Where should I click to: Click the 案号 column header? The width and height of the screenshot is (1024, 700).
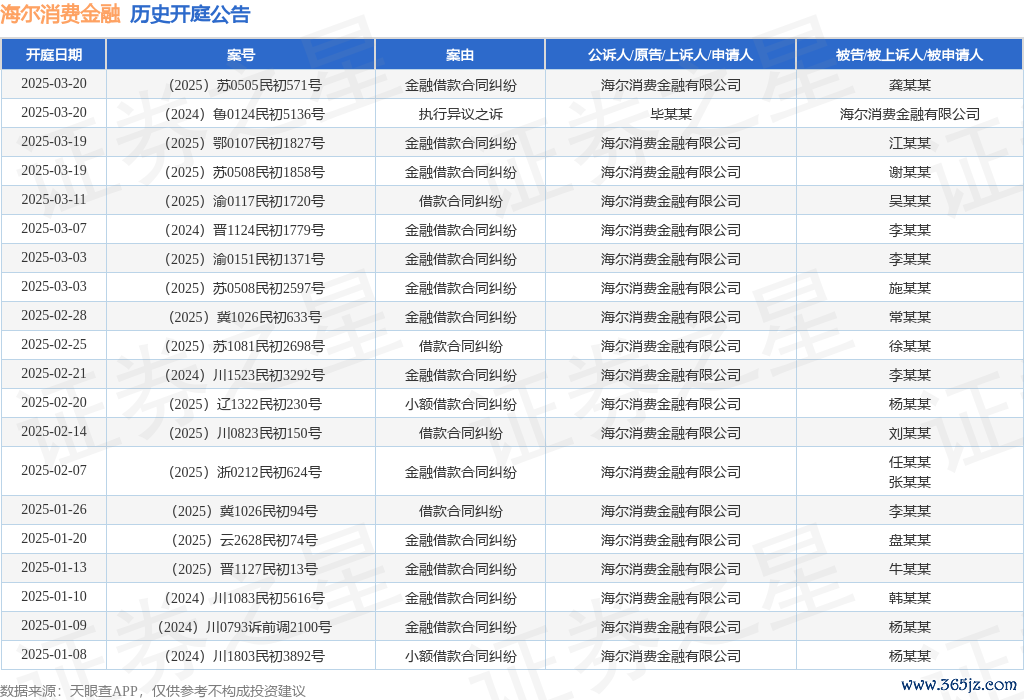click(x=240, y=55)
